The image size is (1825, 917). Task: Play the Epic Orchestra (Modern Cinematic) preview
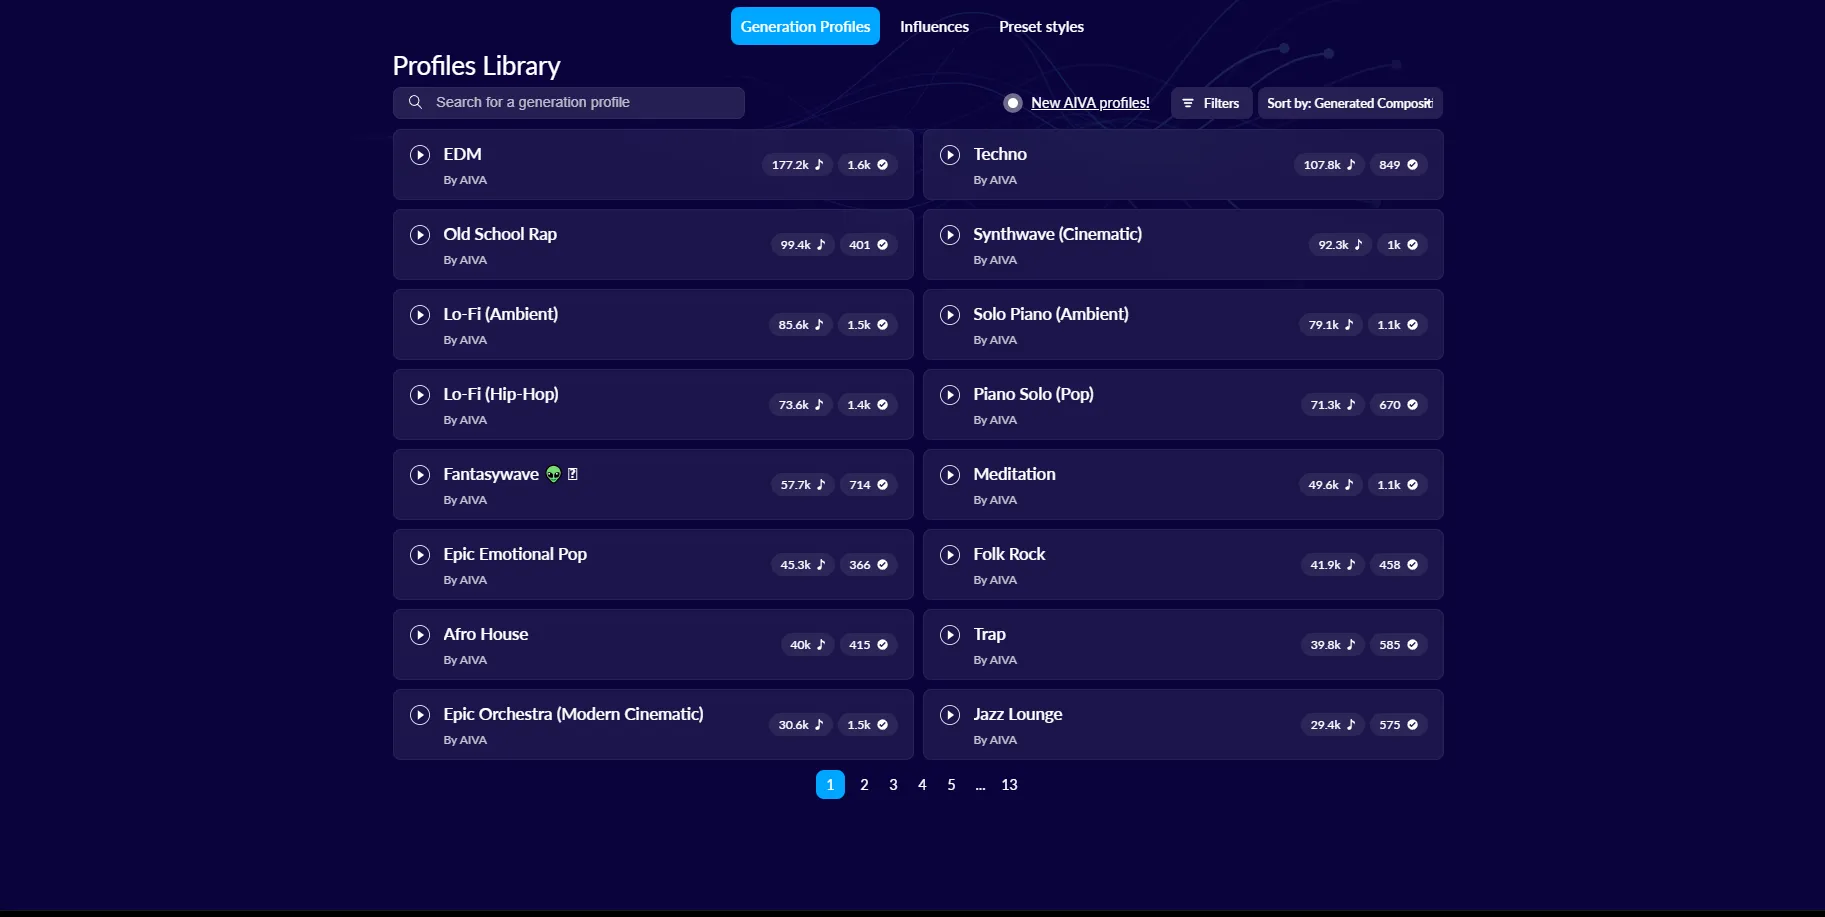(x=420, y=715)
